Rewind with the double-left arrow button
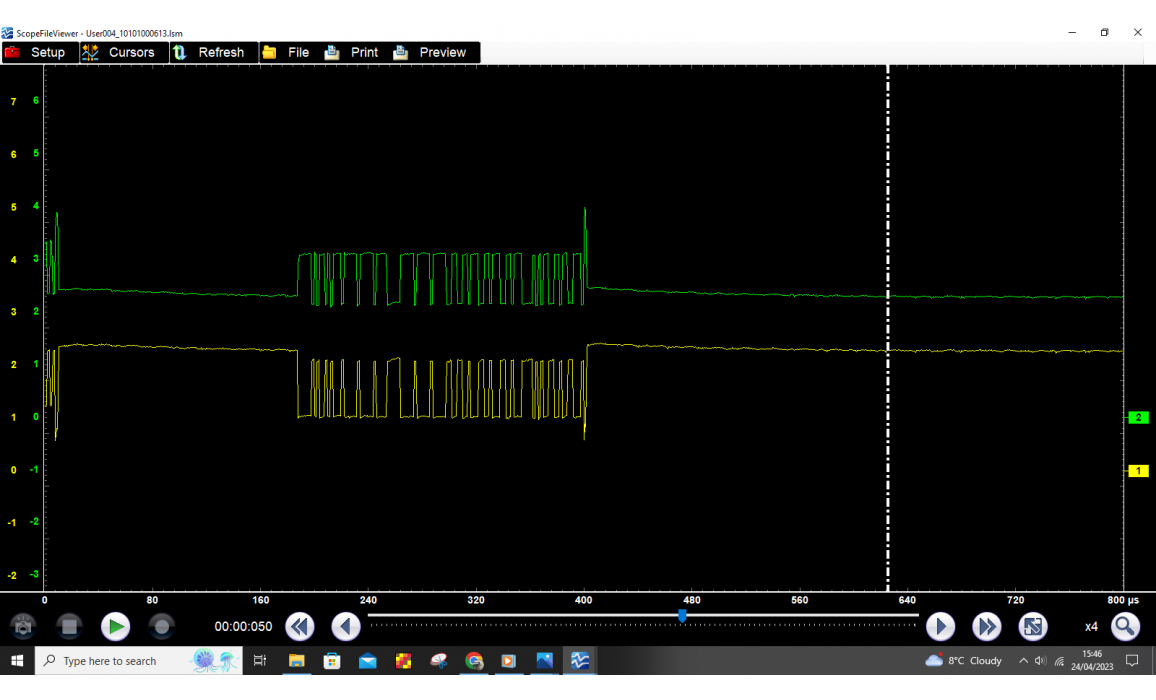1156x700 pixels. (300, 627)
